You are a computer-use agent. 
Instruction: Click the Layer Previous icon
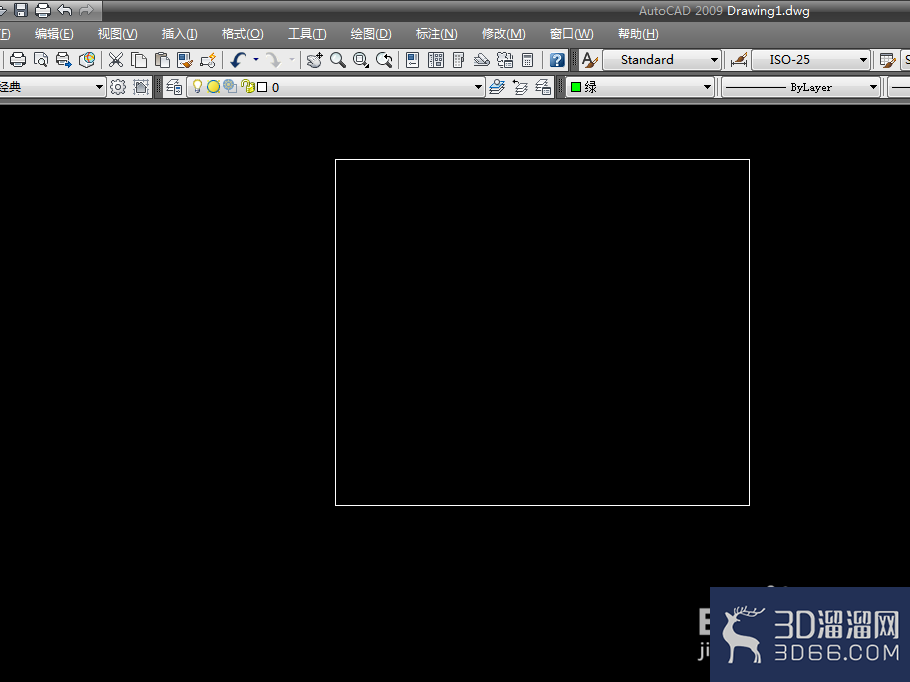521,87
